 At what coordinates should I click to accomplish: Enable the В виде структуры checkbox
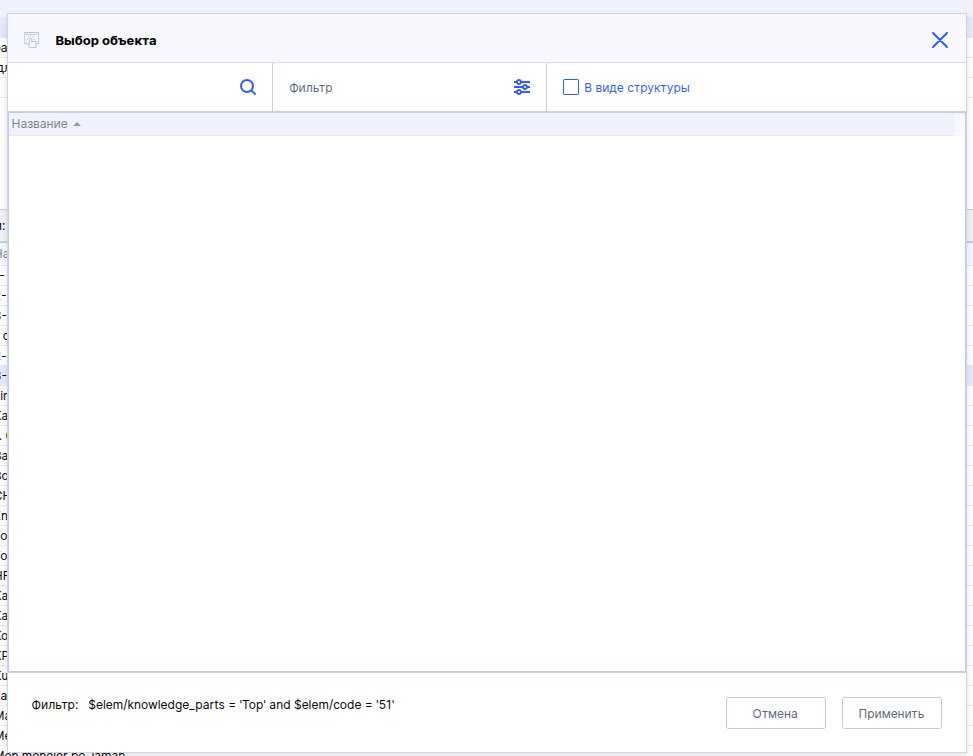[x=571, y=87]
